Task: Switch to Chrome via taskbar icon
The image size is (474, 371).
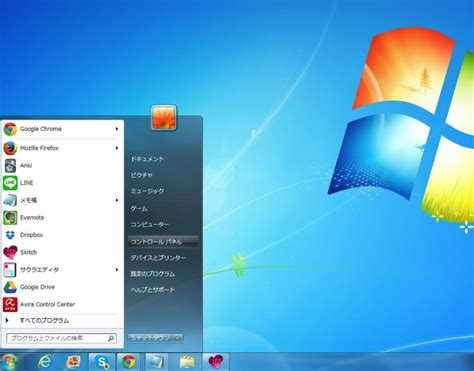Action: pos(129,362)
